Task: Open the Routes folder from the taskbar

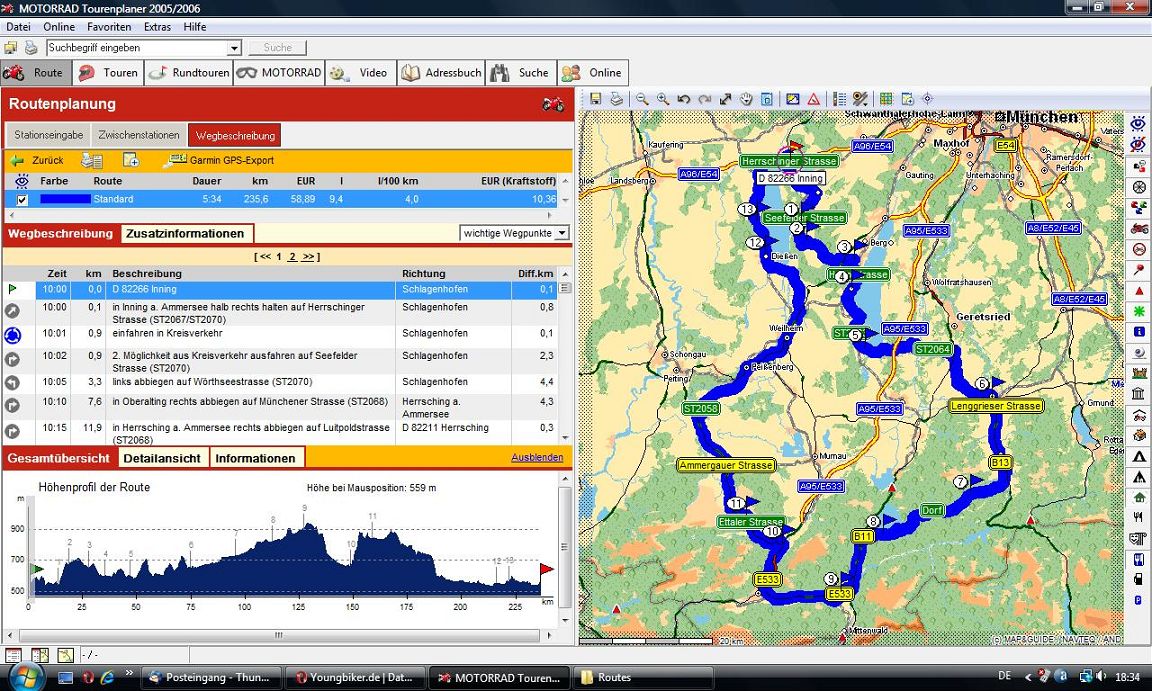Action: (643, 677)
